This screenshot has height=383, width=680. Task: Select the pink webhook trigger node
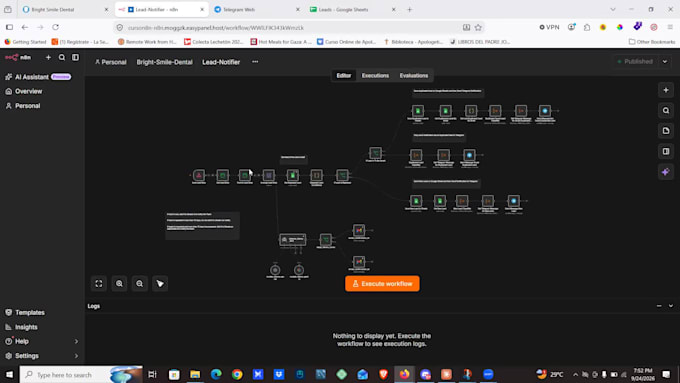(199, 175)
